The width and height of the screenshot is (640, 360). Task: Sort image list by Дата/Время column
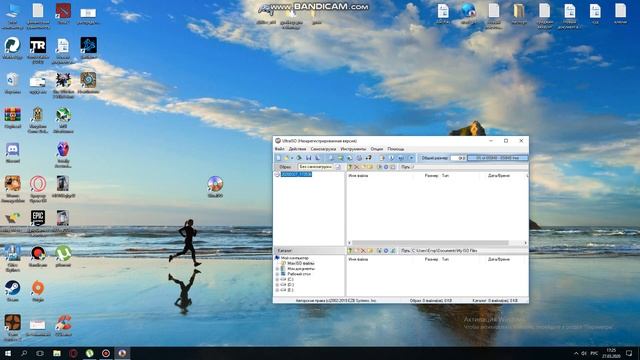[498, 176]
